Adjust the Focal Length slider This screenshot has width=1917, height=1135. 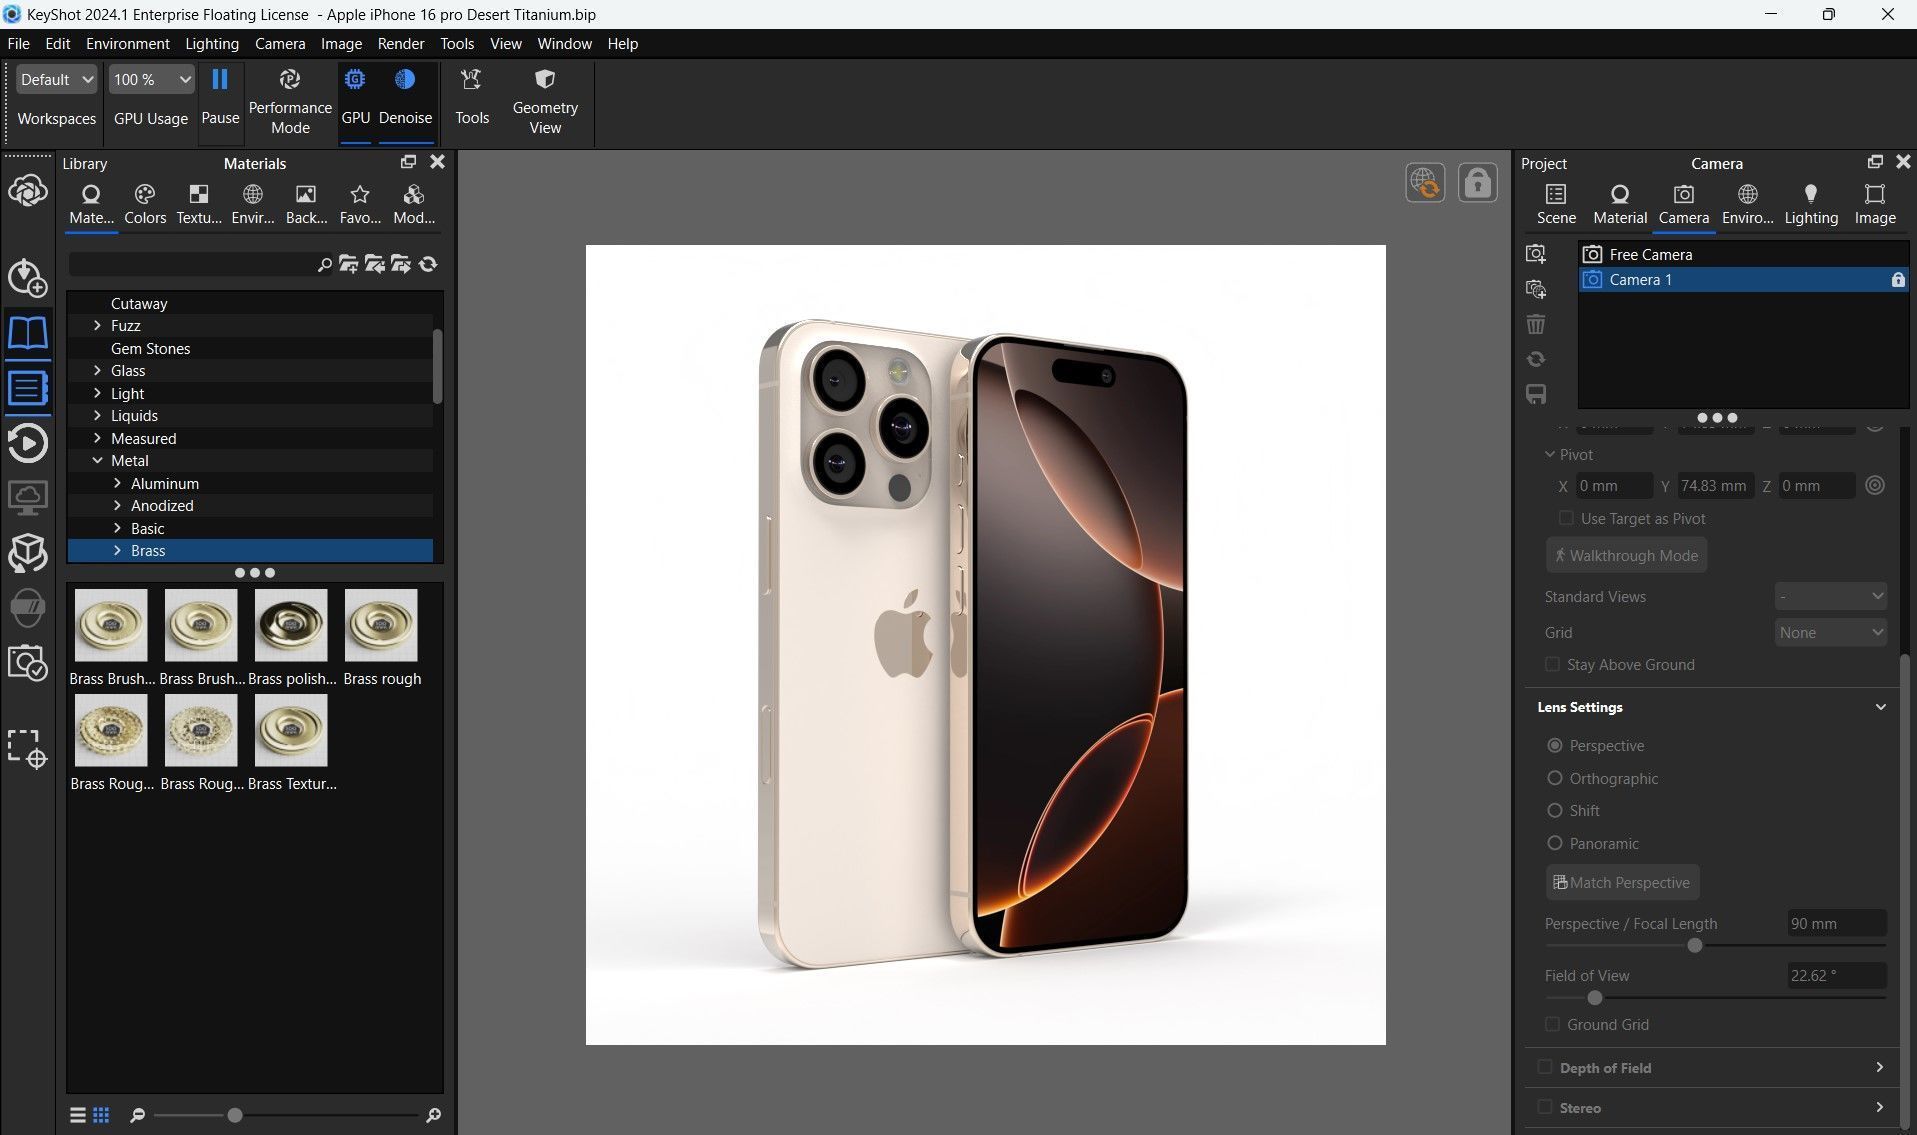[1694, 946]
